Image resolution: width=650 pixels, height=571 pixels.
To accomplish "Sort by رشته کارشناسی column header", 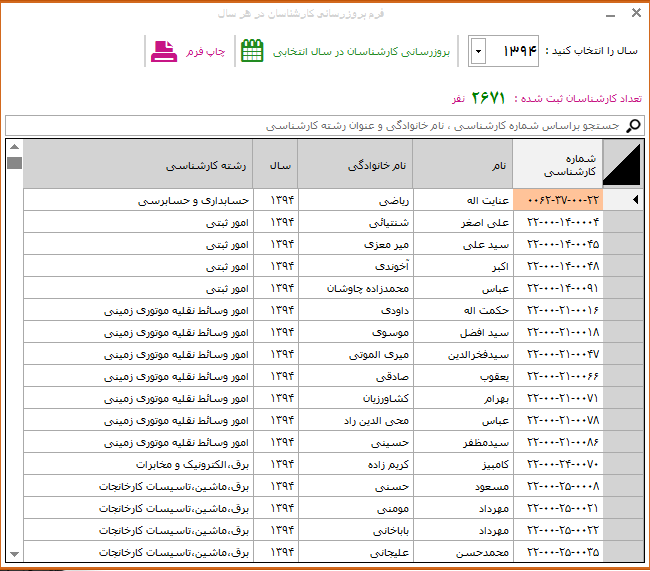I will pos(138,164).
